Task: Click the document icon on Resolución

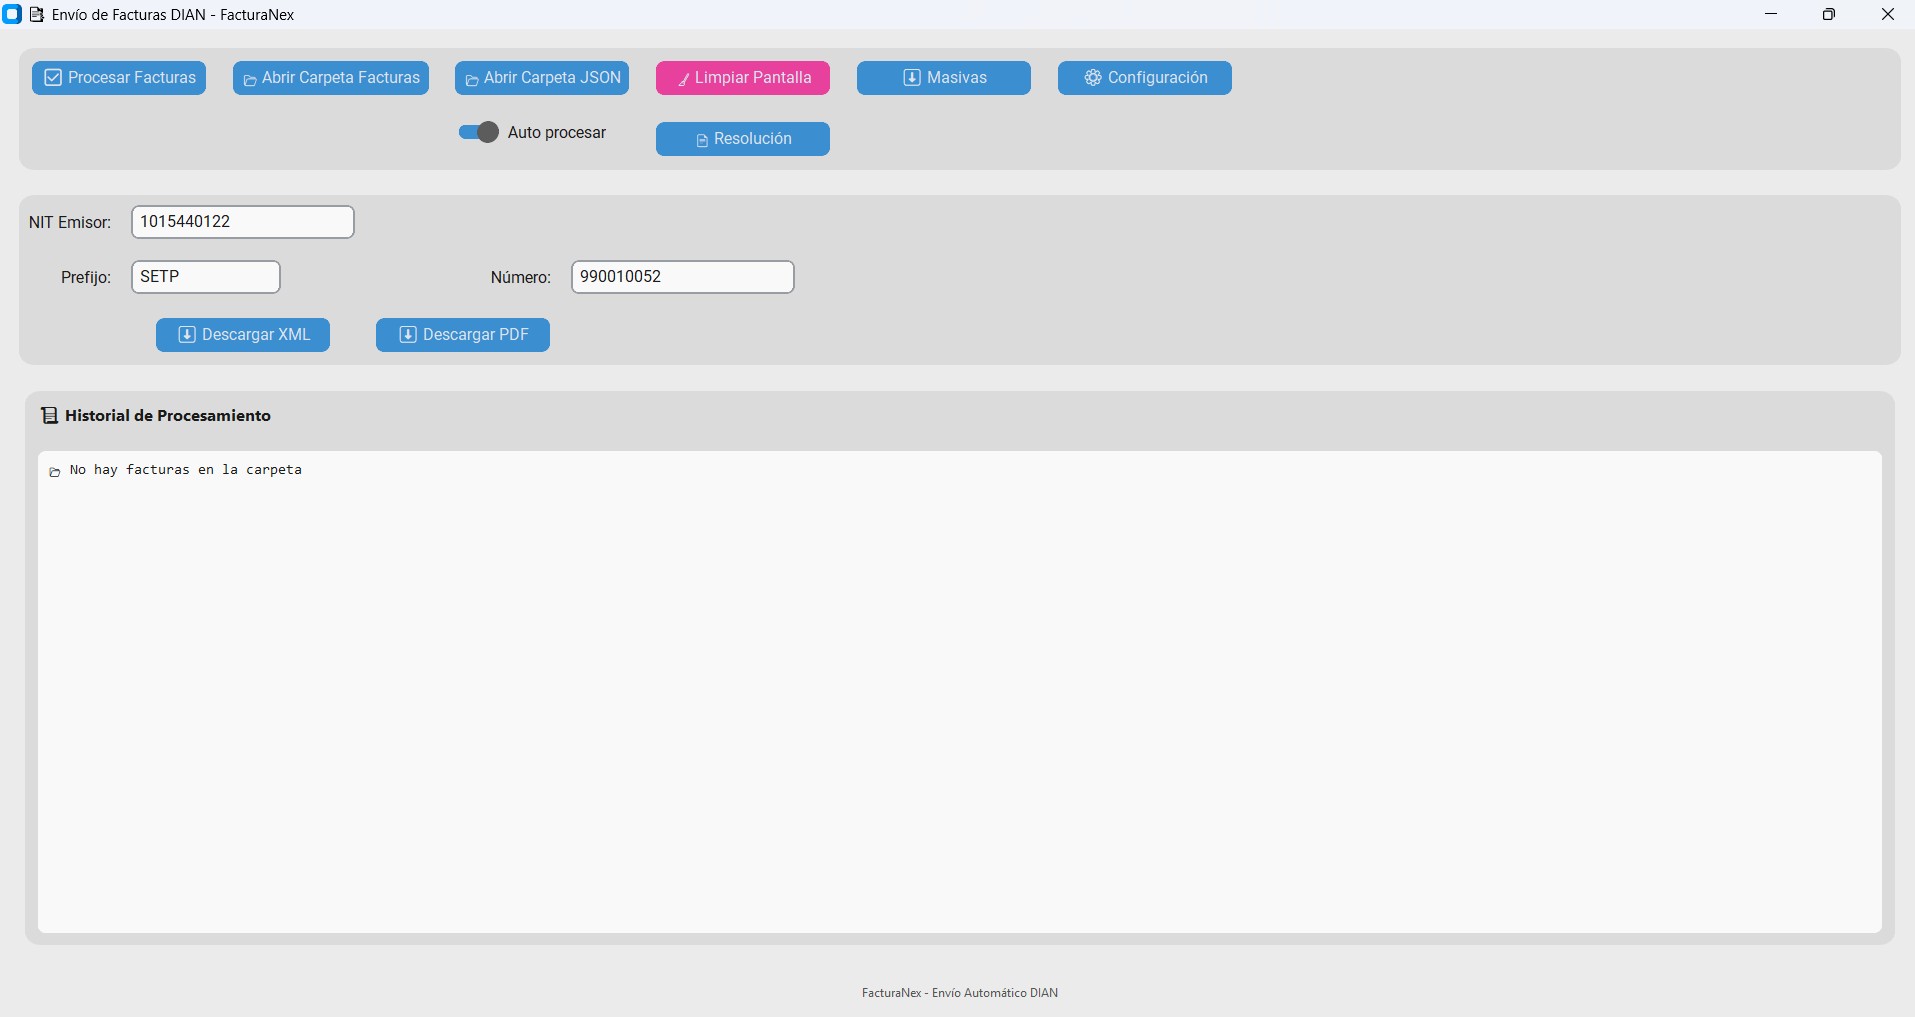Action: point(702,140)
